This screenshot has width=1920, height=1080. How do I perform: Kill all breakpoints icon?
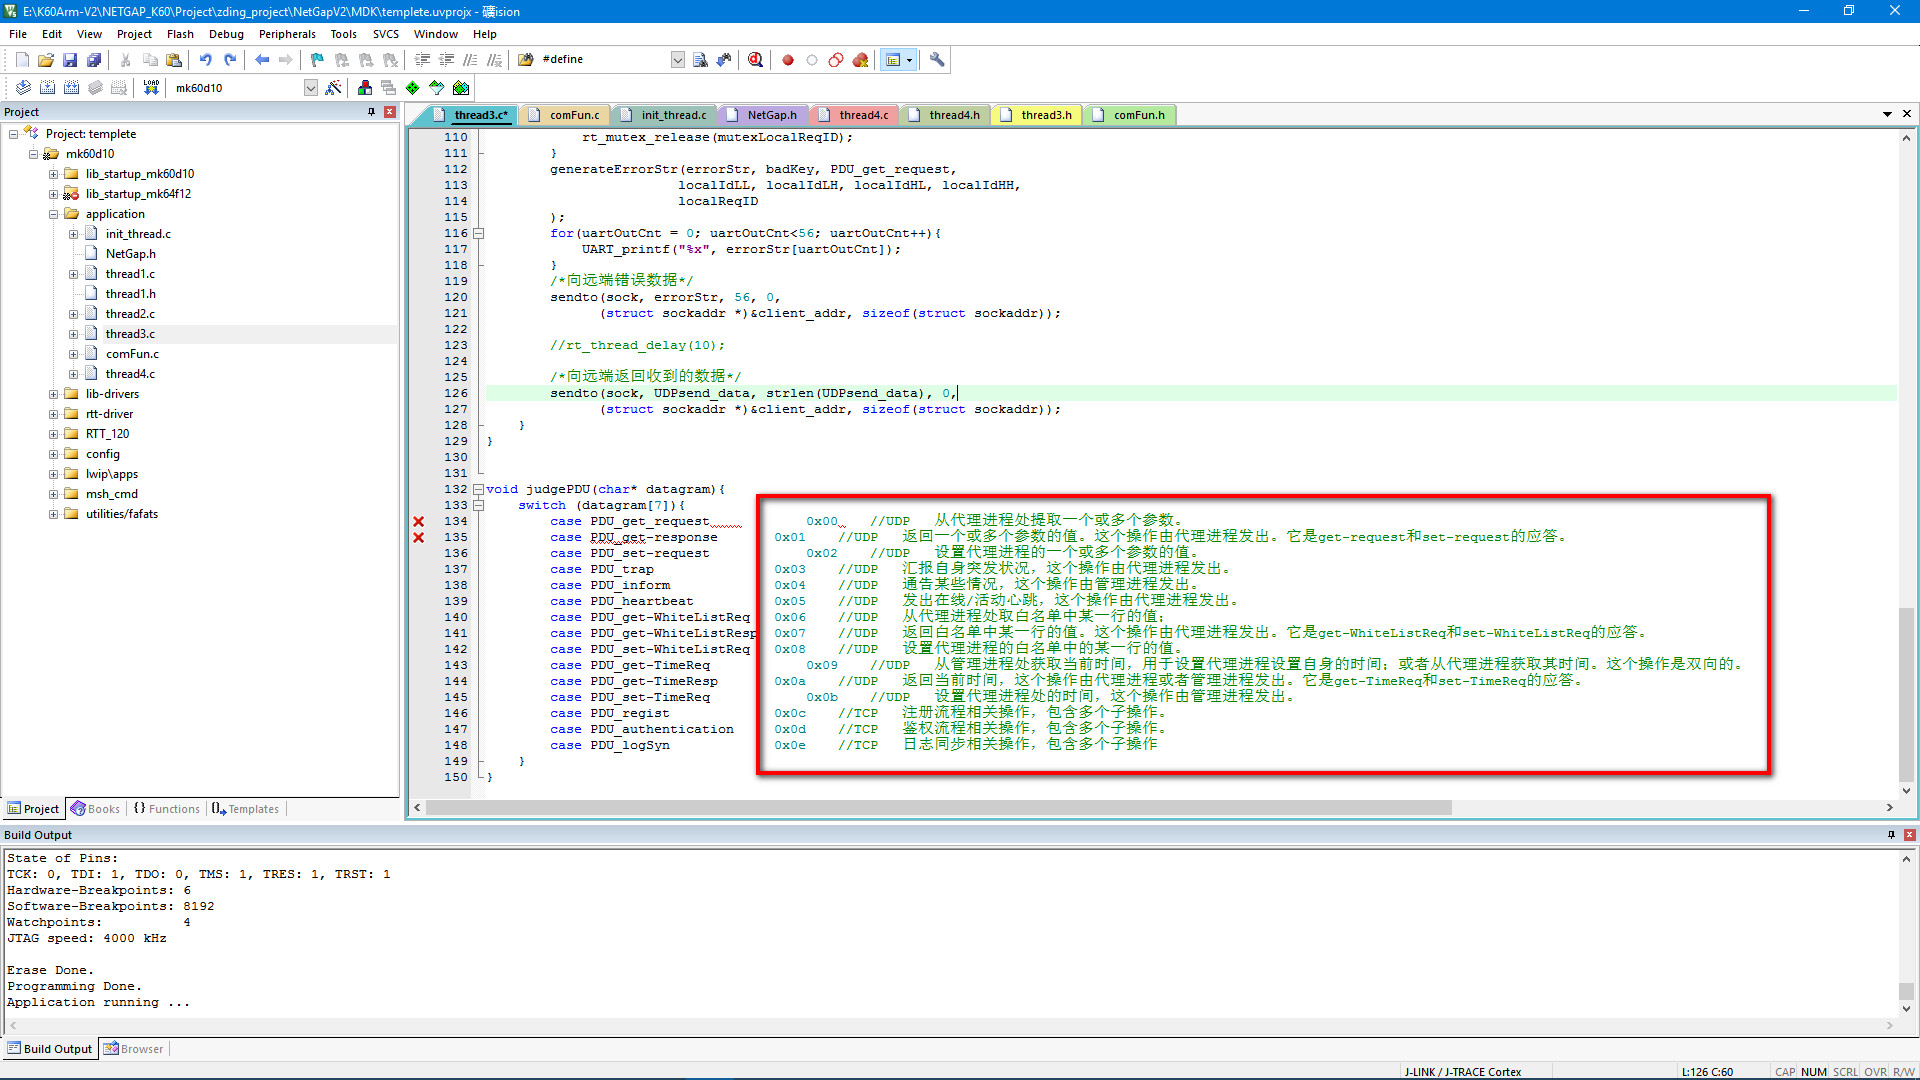860,60
